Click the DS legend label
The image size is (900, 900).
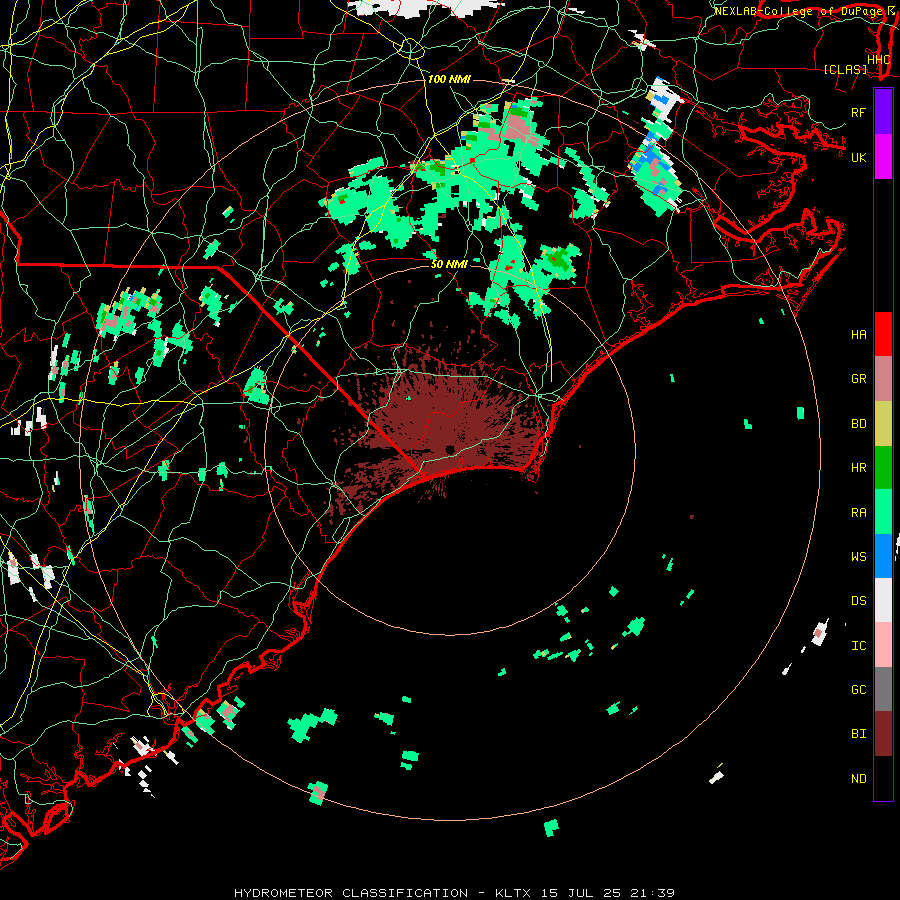pyautogui.click(x=859, y=601)
